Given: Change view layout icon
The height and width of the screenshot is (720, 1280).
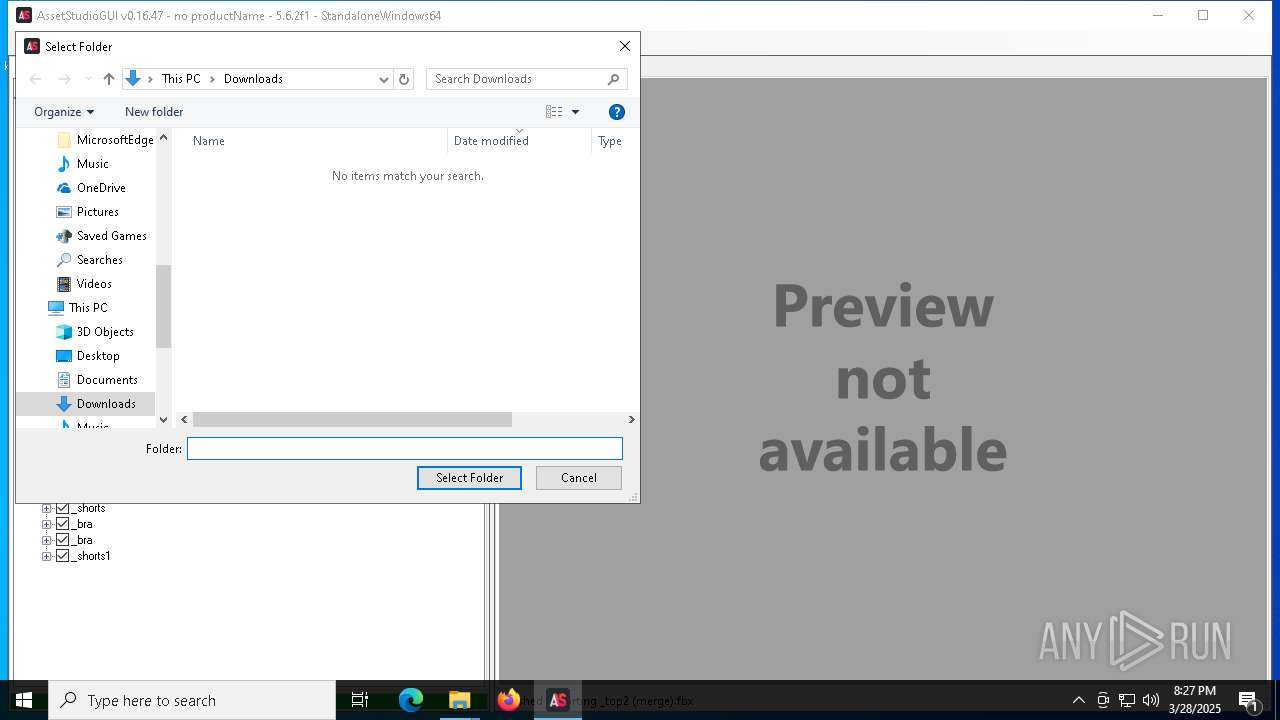Looking at the screenshot, I should coord(554,112).
